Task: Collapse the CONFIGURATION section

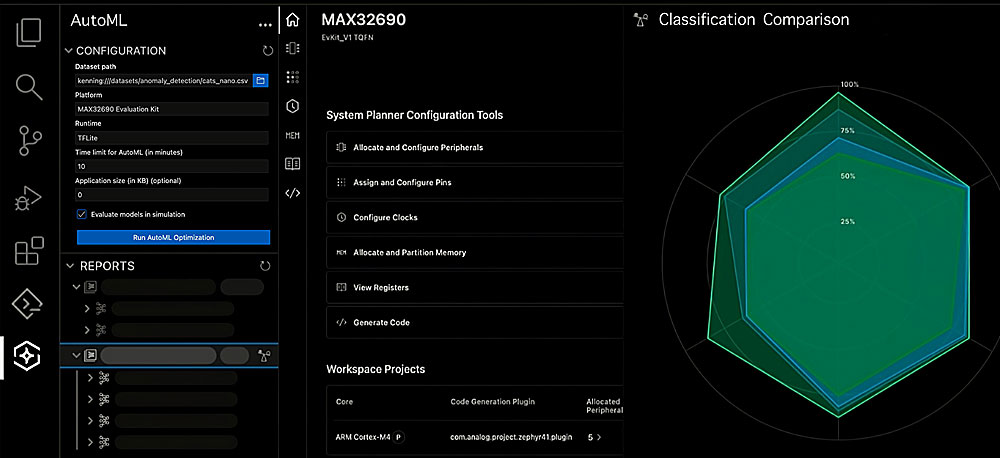Action: [68, 51]
